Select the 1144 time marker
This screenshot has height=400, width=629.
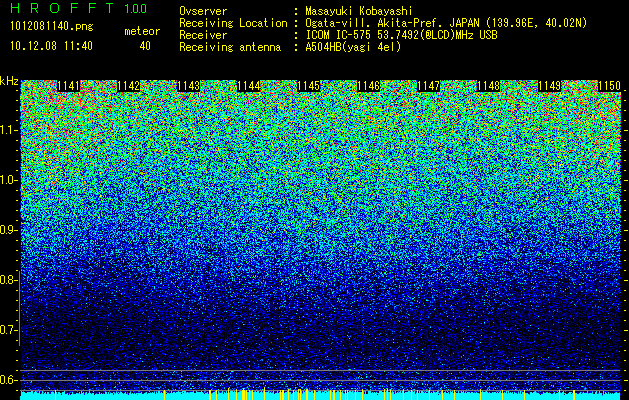249,86
